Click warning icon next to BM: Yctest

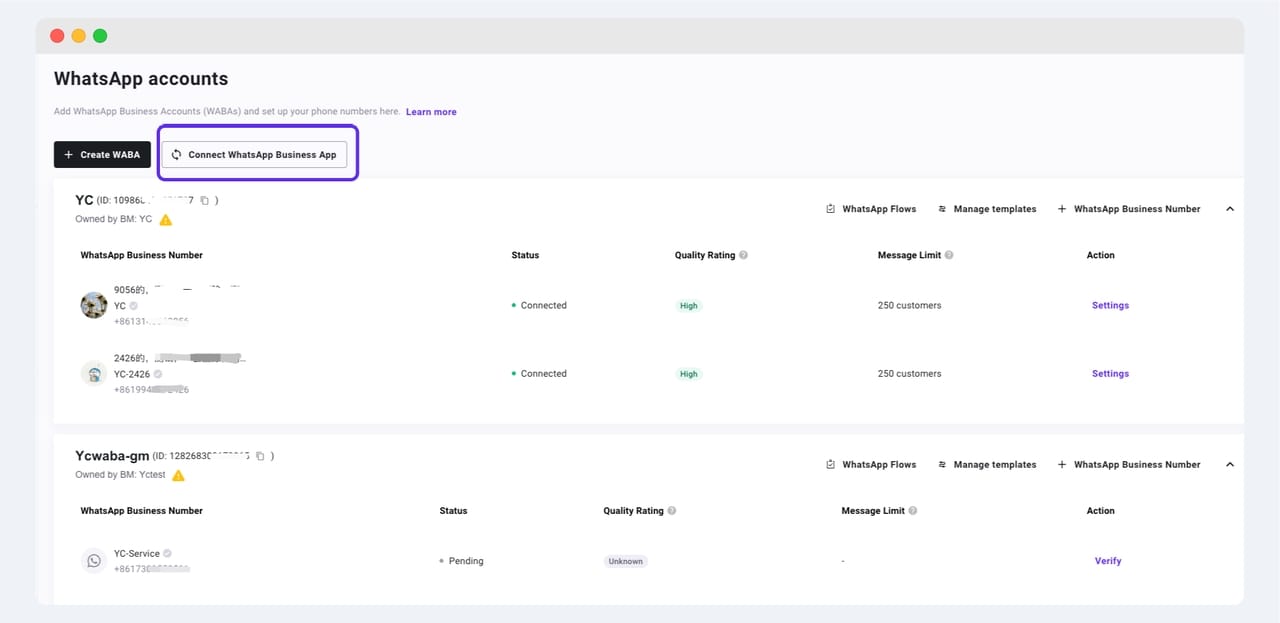pyautogui.click(x=179, y=475)
